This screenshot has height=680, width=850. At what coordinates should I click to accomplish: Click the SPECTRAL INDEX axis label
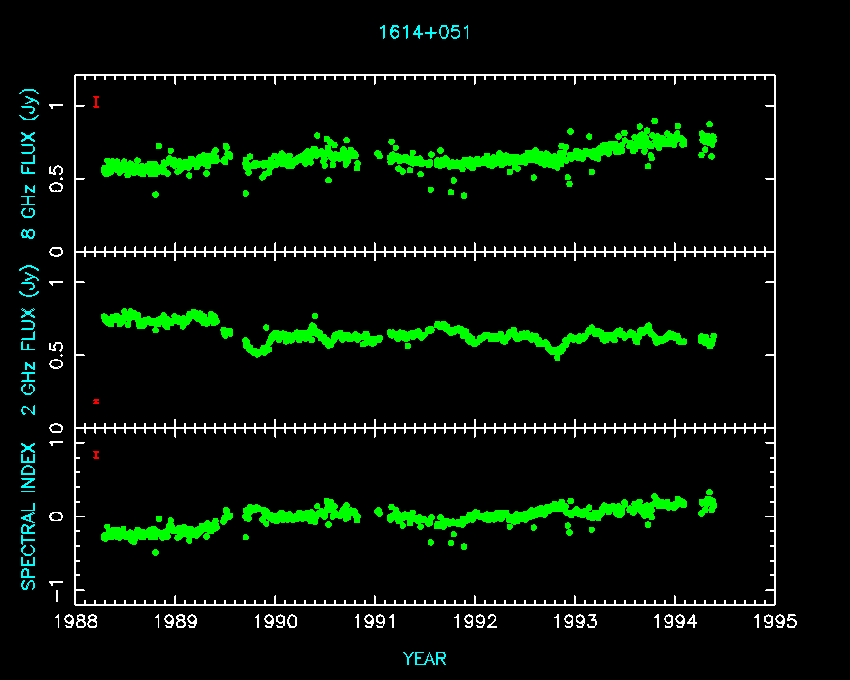pyautogui.click(x=30, y=515)
